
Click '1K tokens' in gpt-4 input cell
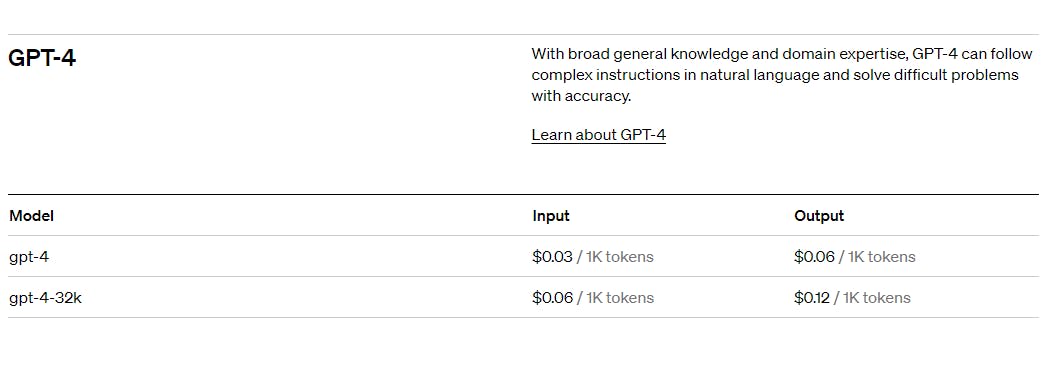(x=620, y=257)
